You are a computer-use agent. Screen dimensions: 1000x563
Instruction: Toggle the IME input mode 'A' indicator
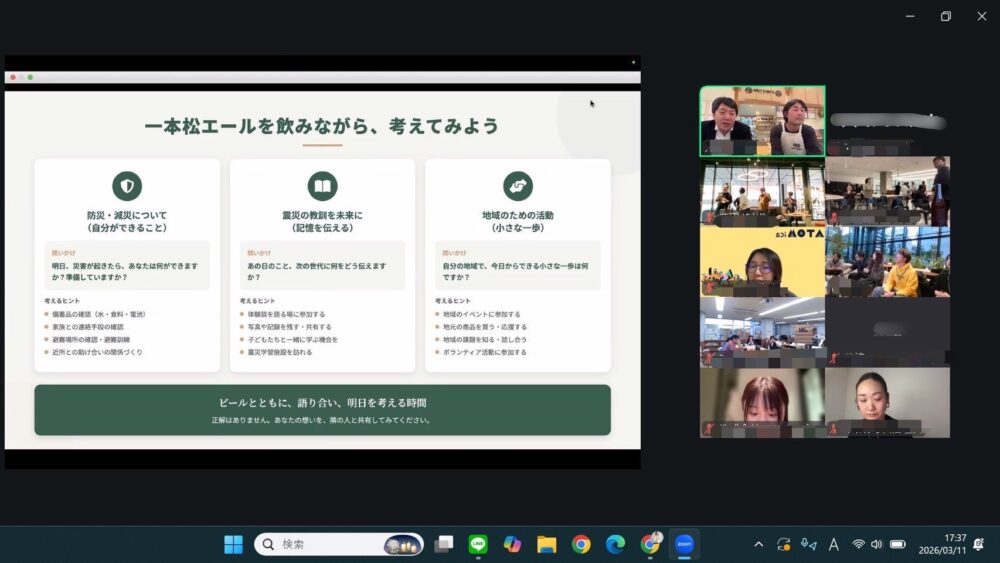tap(833, 544)
